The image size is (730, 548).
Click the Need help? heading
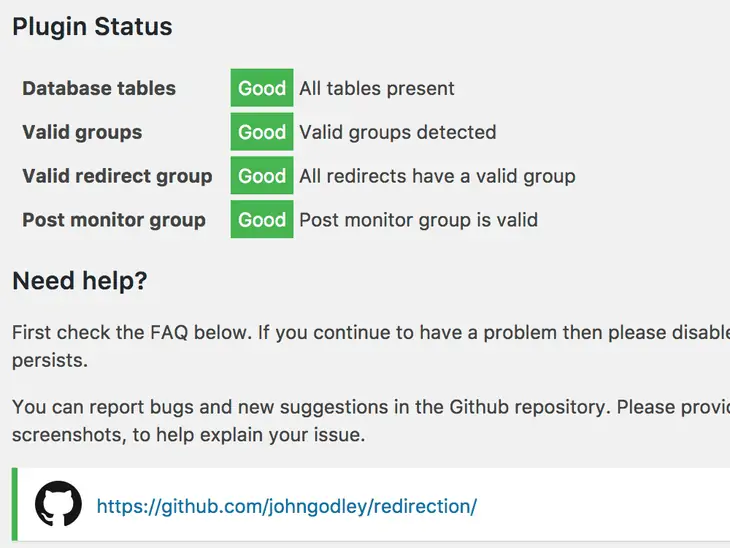pos(80,281)
